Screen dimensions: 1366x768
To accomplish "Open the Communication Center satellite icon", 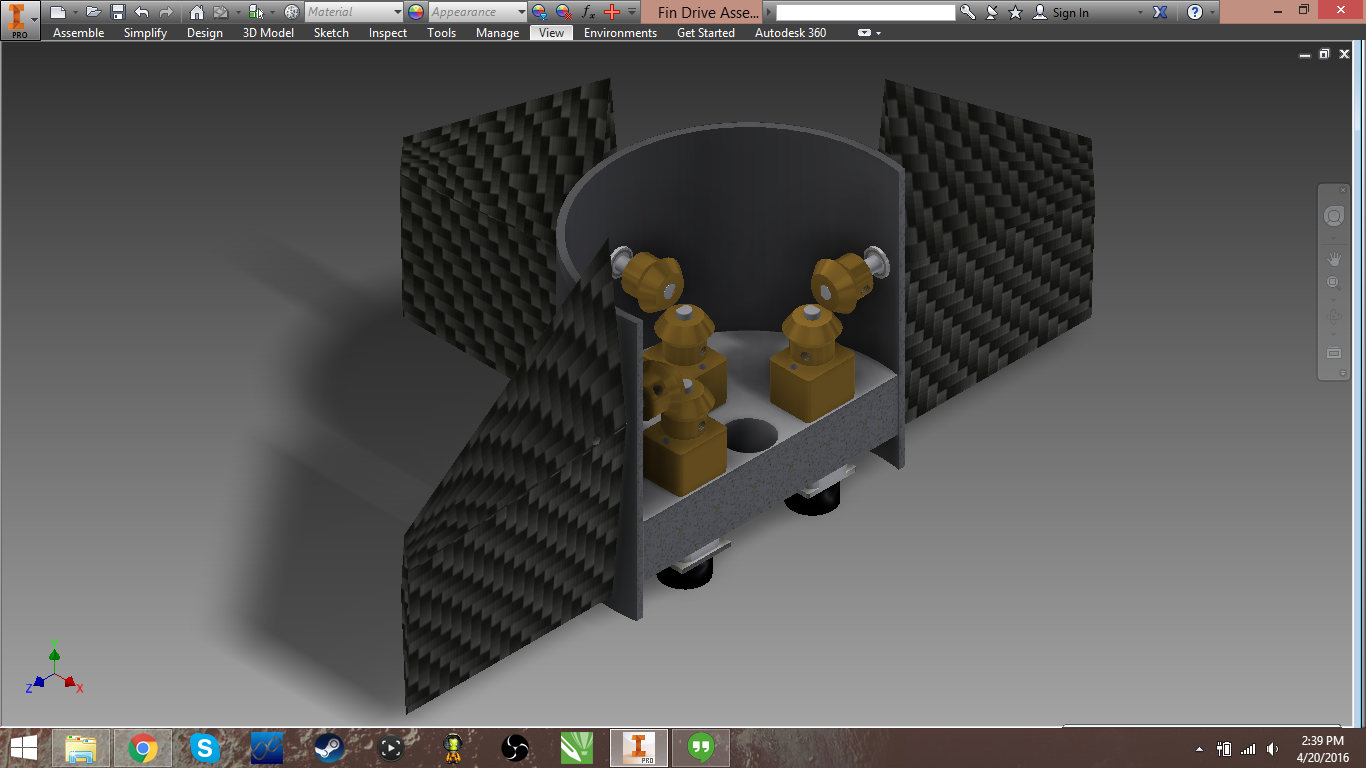I will [992, 12].
